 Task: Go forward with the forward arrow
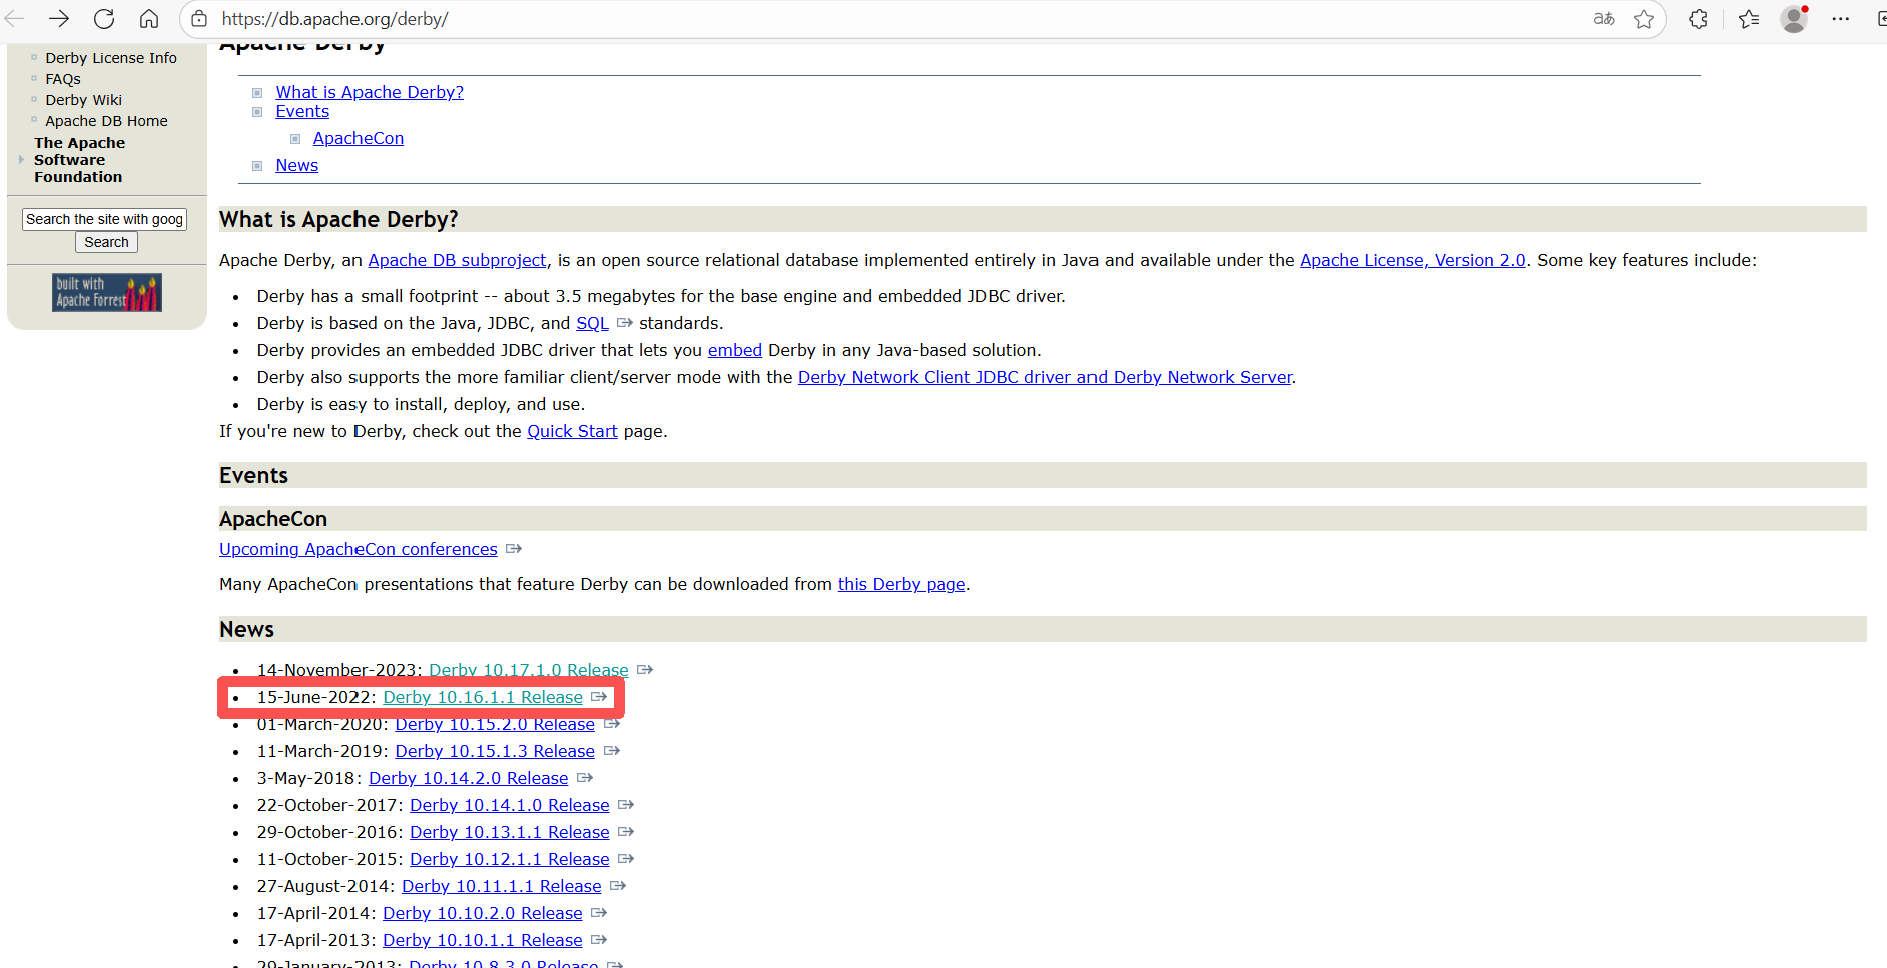tap(59, 19)
